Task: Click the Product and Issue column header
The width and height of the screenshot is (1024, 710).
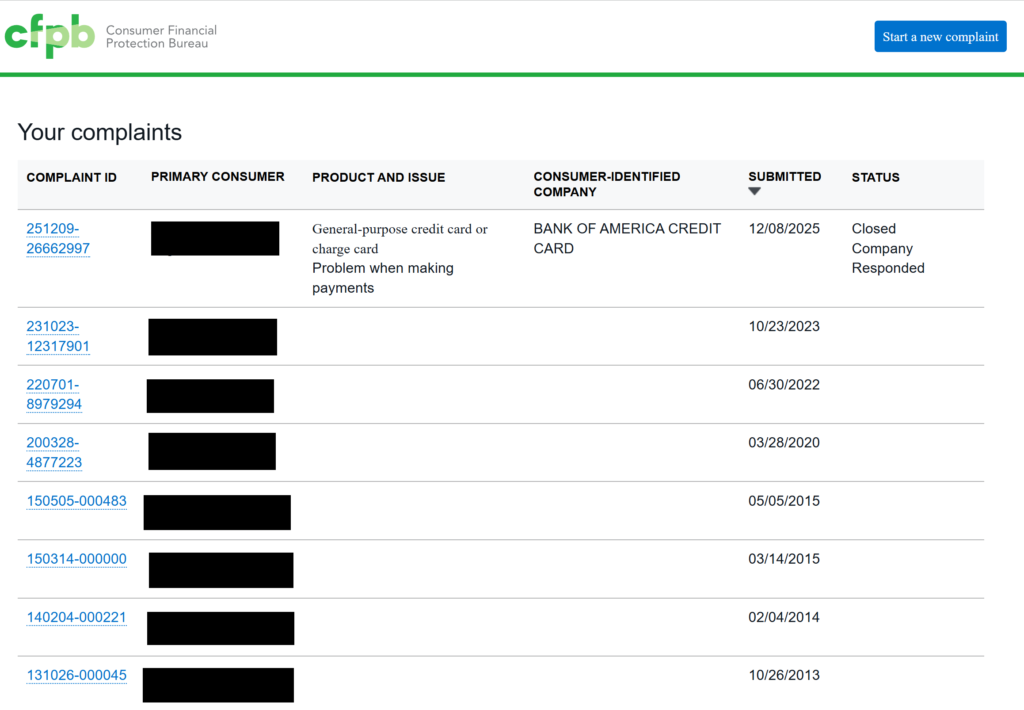Action: [x=378, y=178]
